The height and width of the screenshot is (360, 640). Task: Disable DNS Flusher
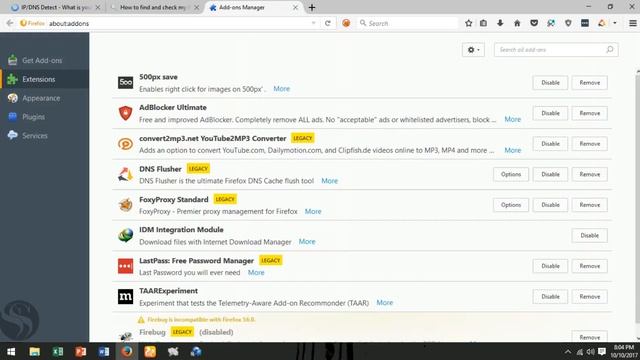pyautogui.click(x=550, y=174)
